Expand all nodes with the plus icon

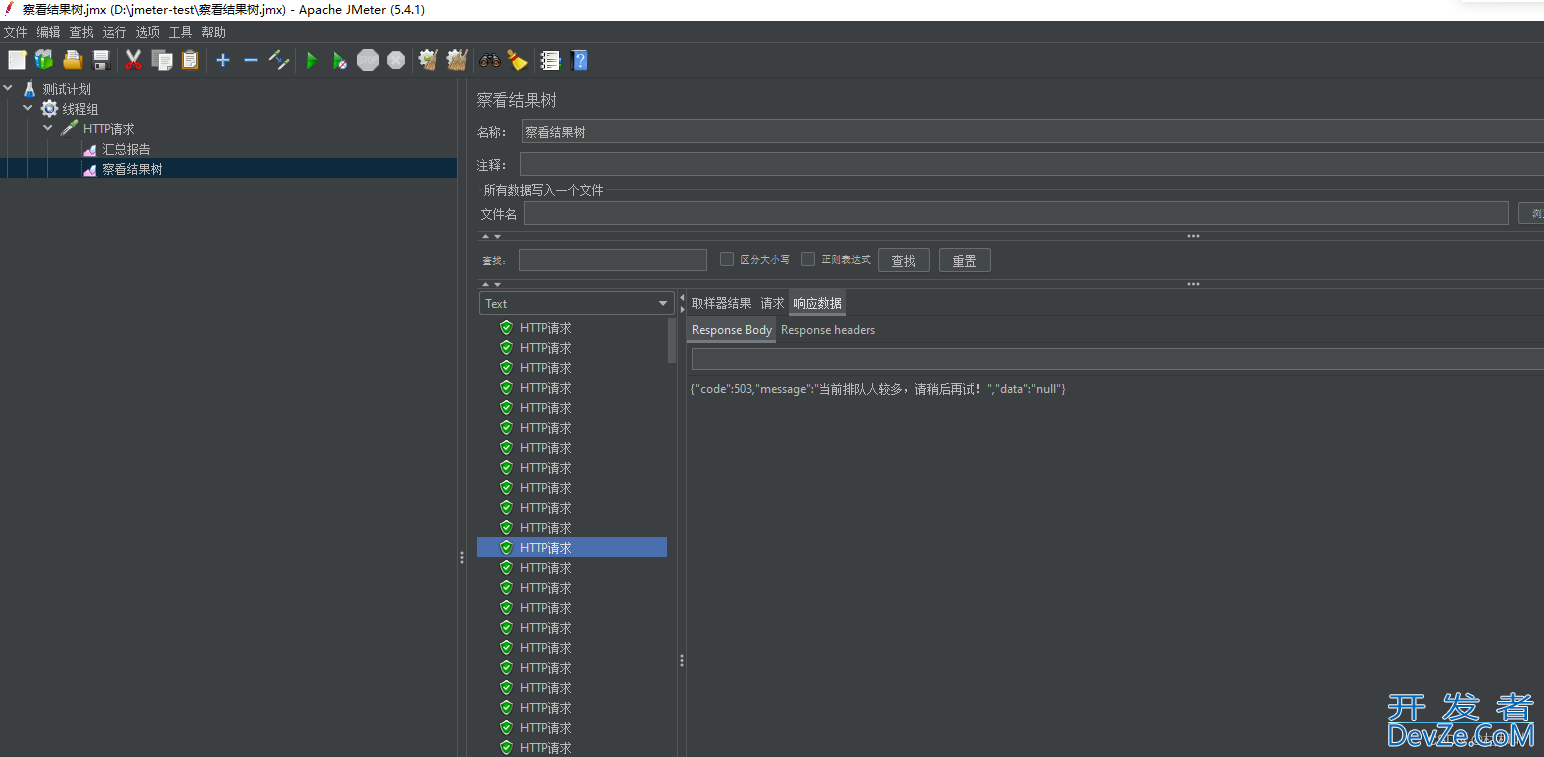tap(223, 60)
